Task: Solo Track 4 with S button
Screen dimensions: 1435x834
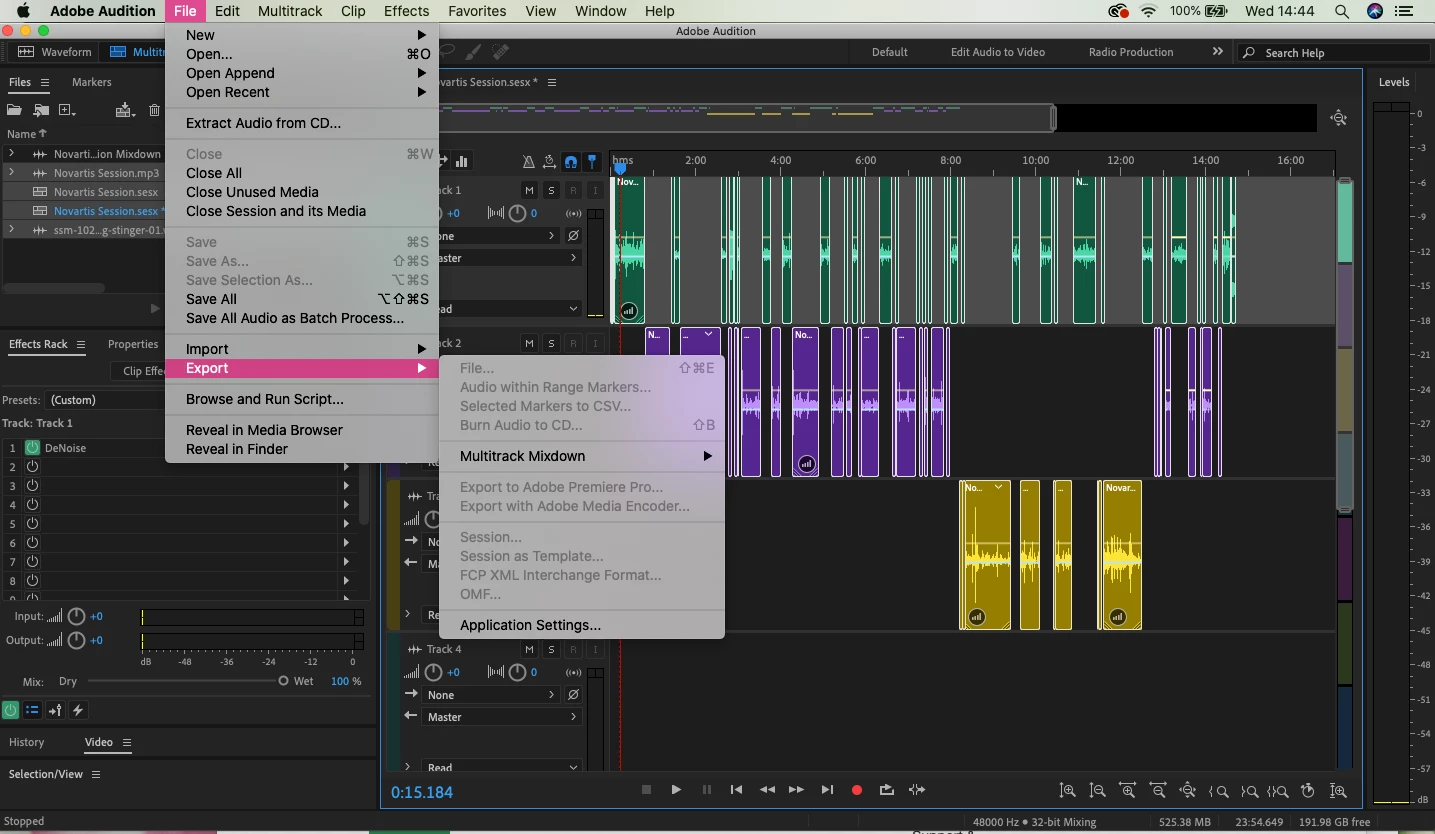Action: 551,649
